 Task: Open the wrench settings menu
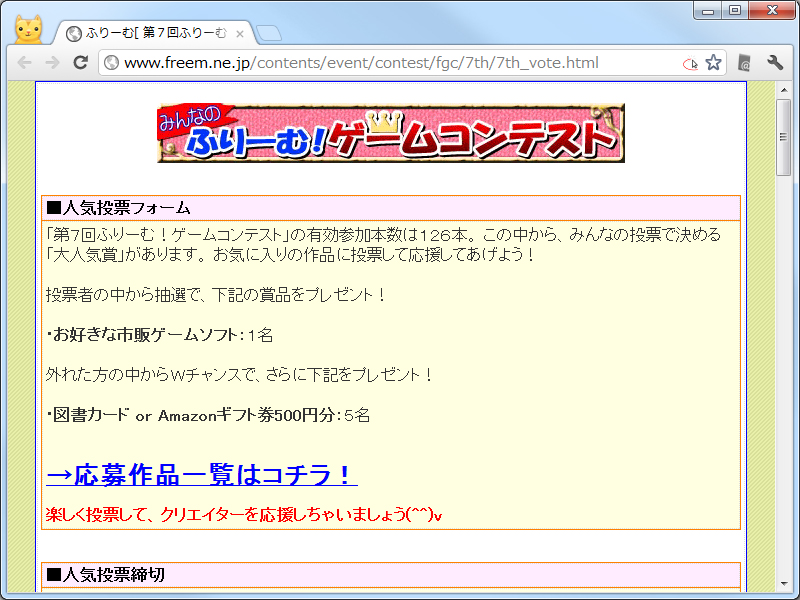click(774, 62)
